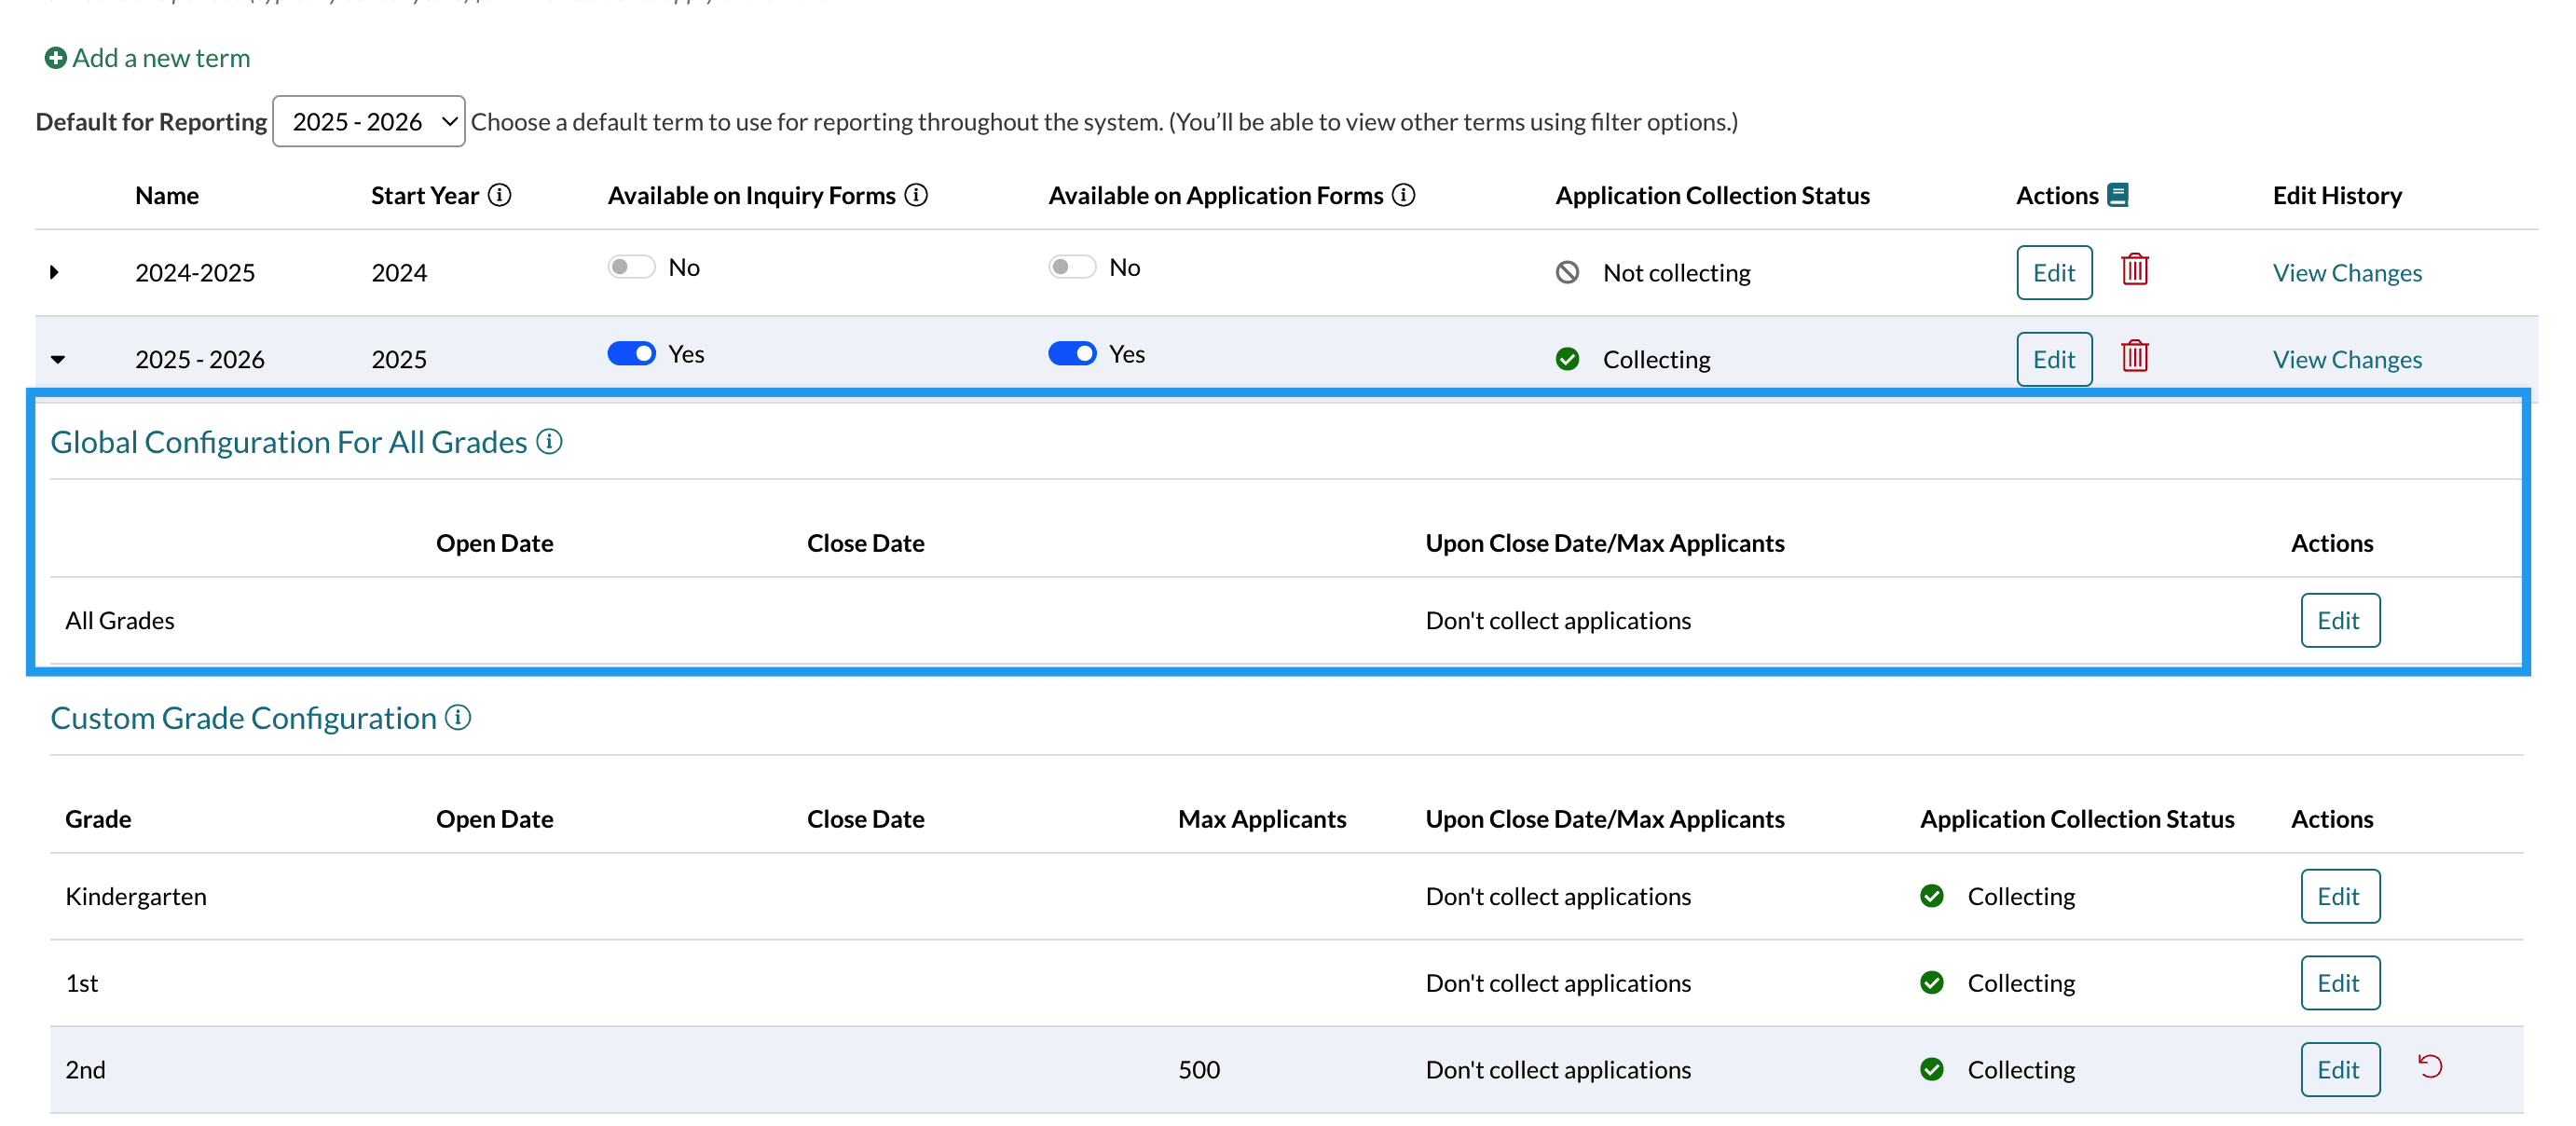Collapse the 2025 - 2026 term row
The height and width of the screenshot is (1126, 2576).
58,359
